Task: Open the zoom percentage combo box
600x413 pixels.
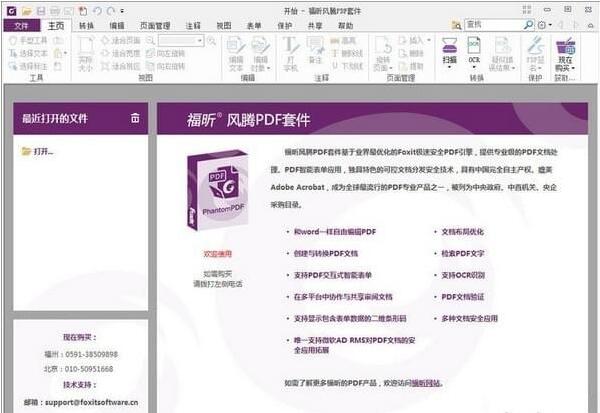Action: coord(181,40)
